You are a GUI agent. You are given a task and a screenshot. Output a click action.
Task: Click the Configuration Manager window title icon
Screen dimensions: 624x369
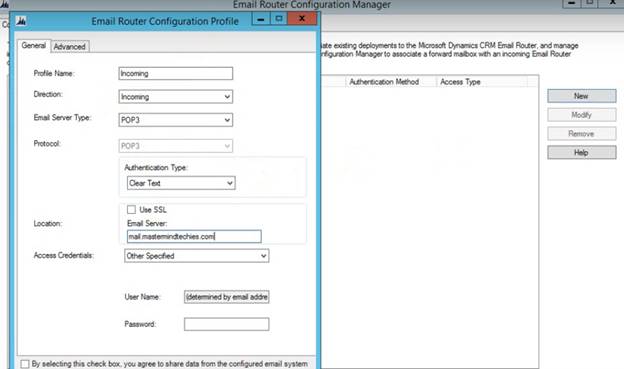[x=4, y=4]
